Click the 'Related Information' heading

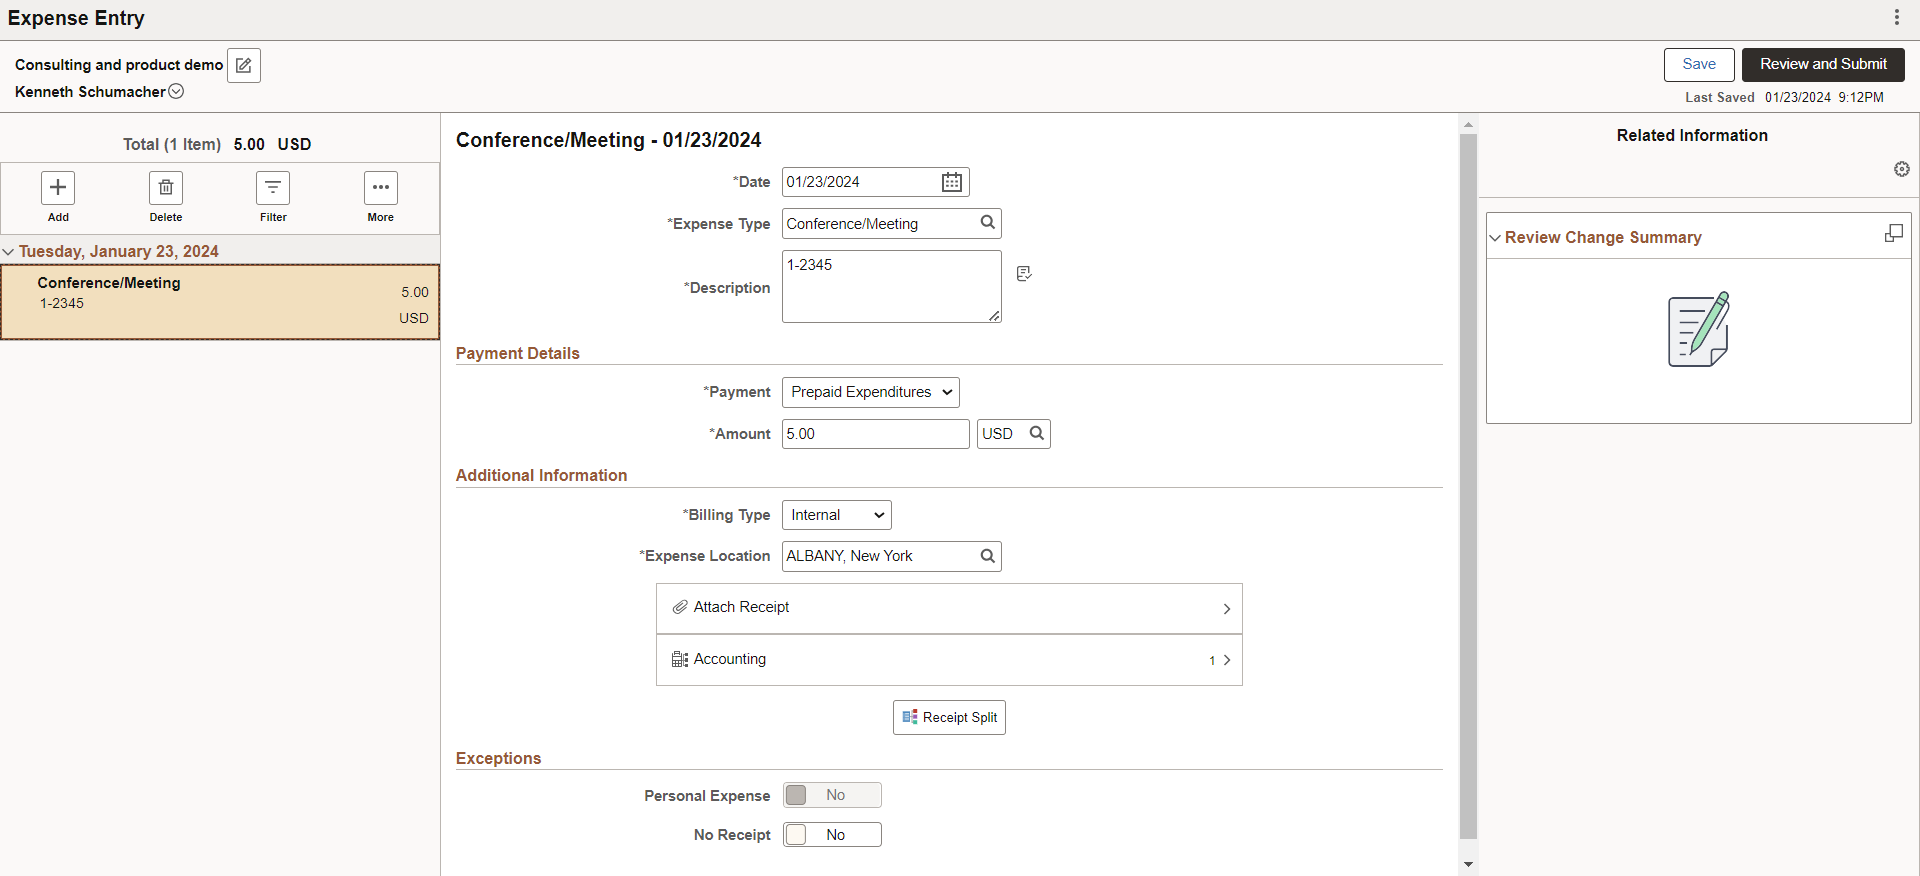[x=1692, y=135]
